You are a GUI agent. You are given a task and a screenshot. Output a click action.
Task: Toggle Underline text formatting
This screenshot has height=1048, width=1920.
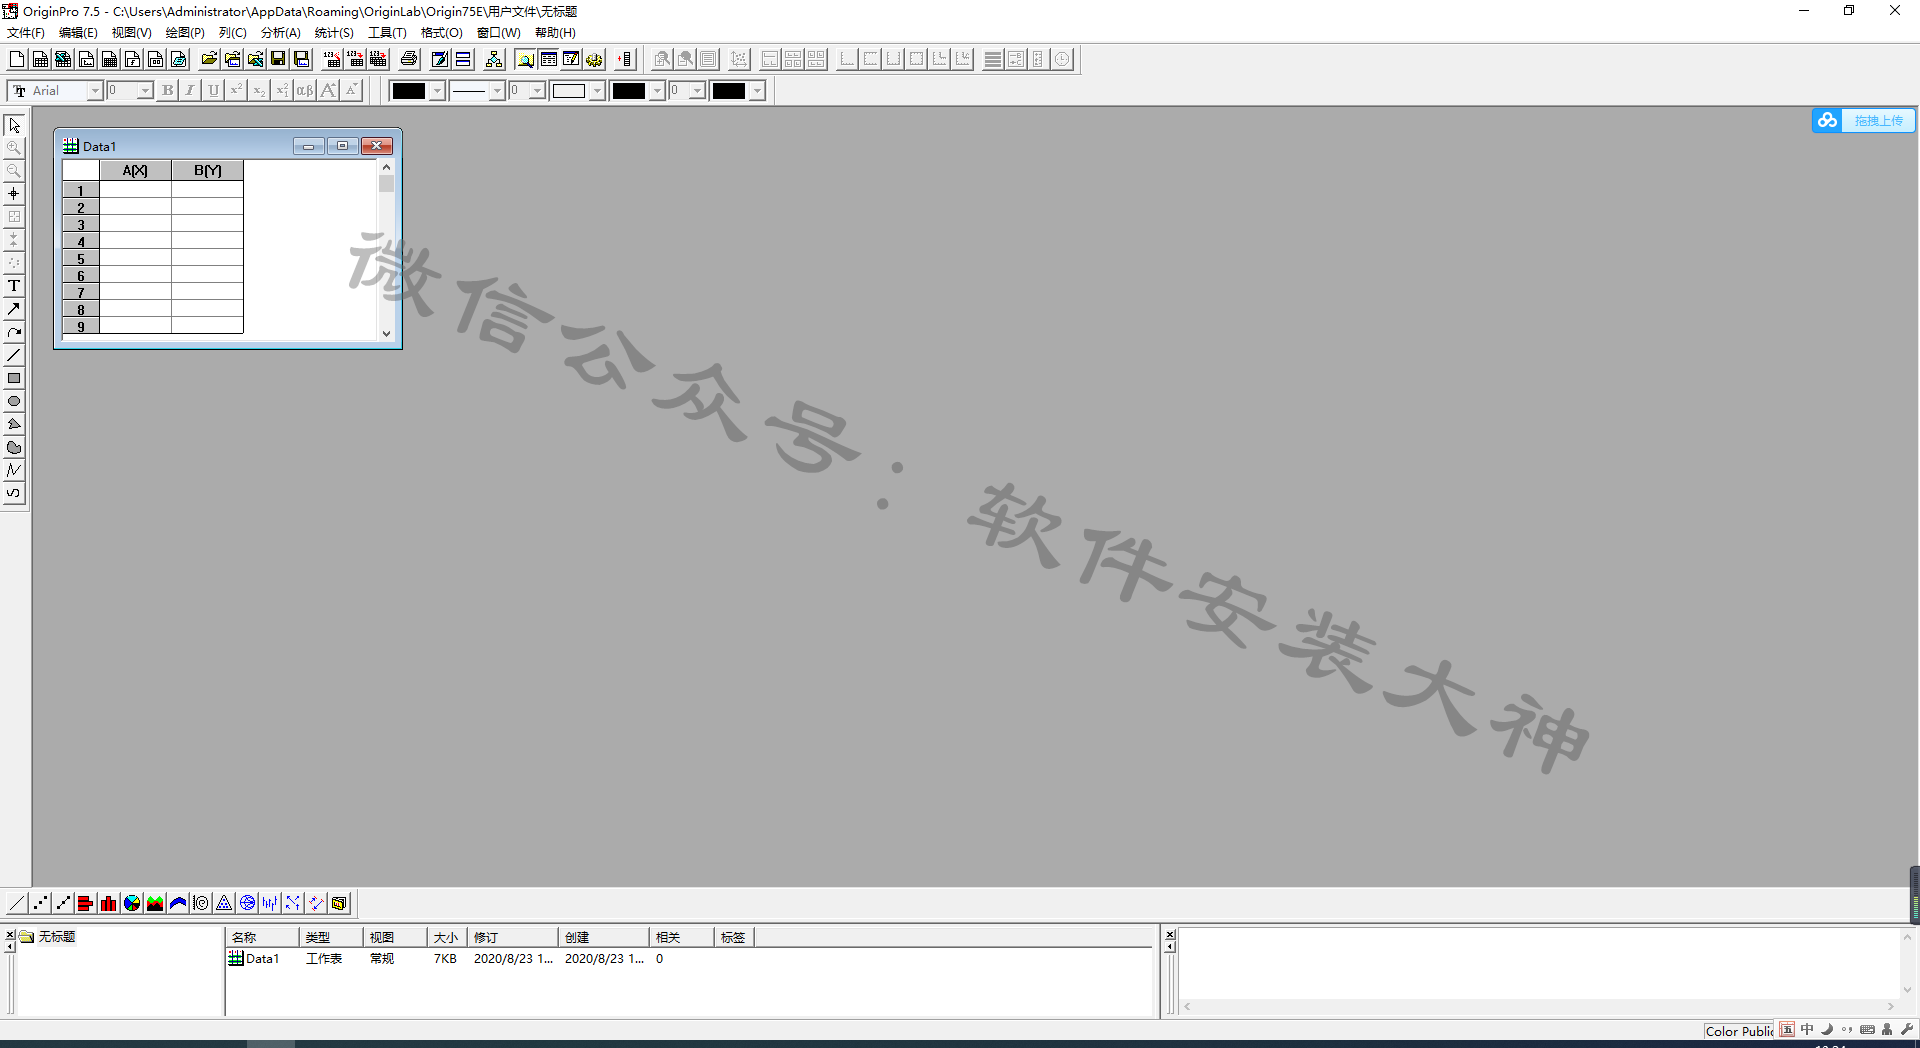coord(213,91)
